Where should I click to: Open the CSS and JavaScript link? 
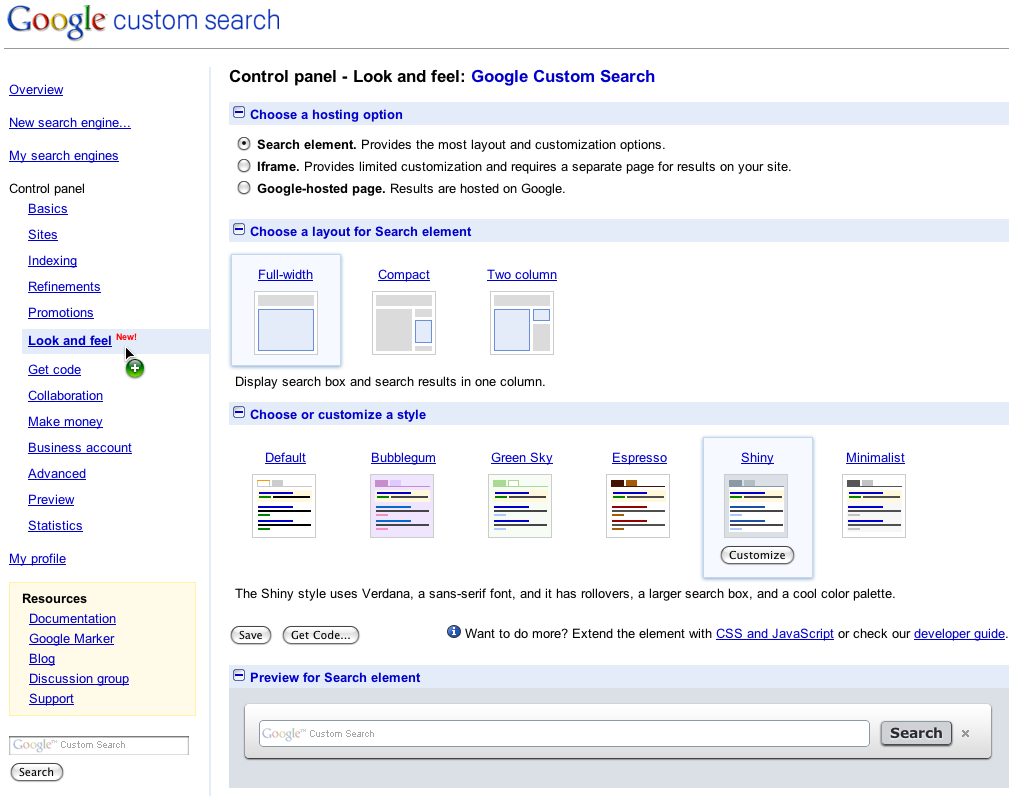(x=774, y=634)
